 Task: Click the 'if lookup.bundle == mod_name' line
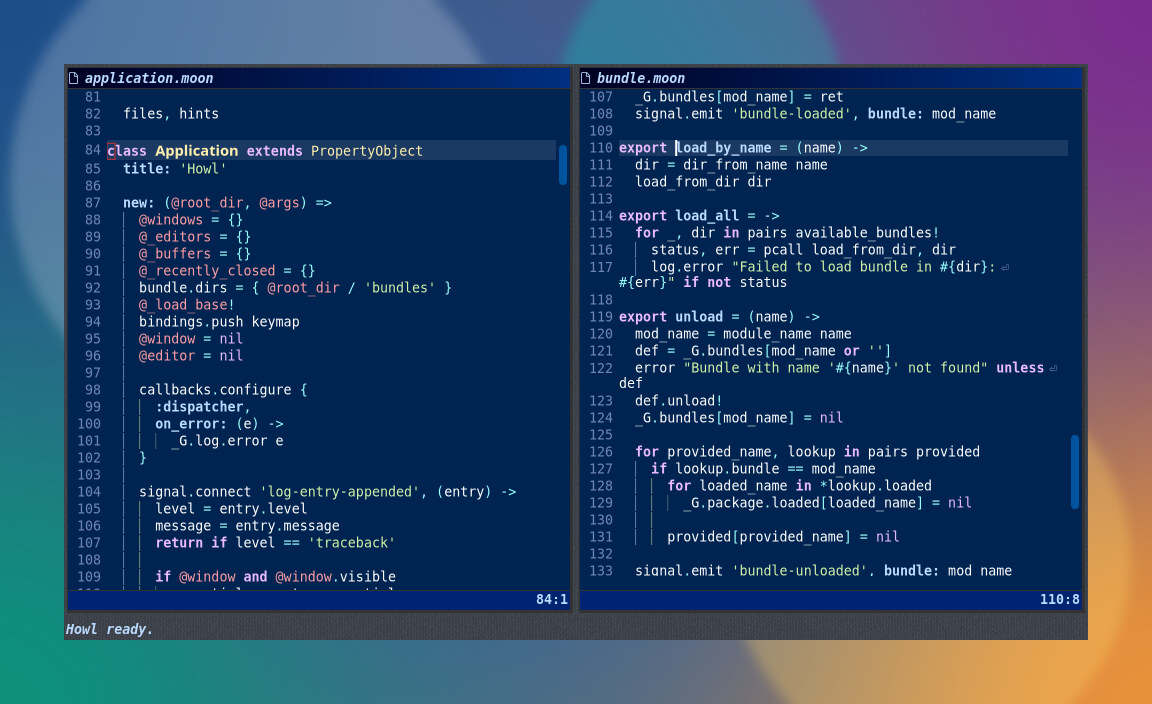pos(763,468)
